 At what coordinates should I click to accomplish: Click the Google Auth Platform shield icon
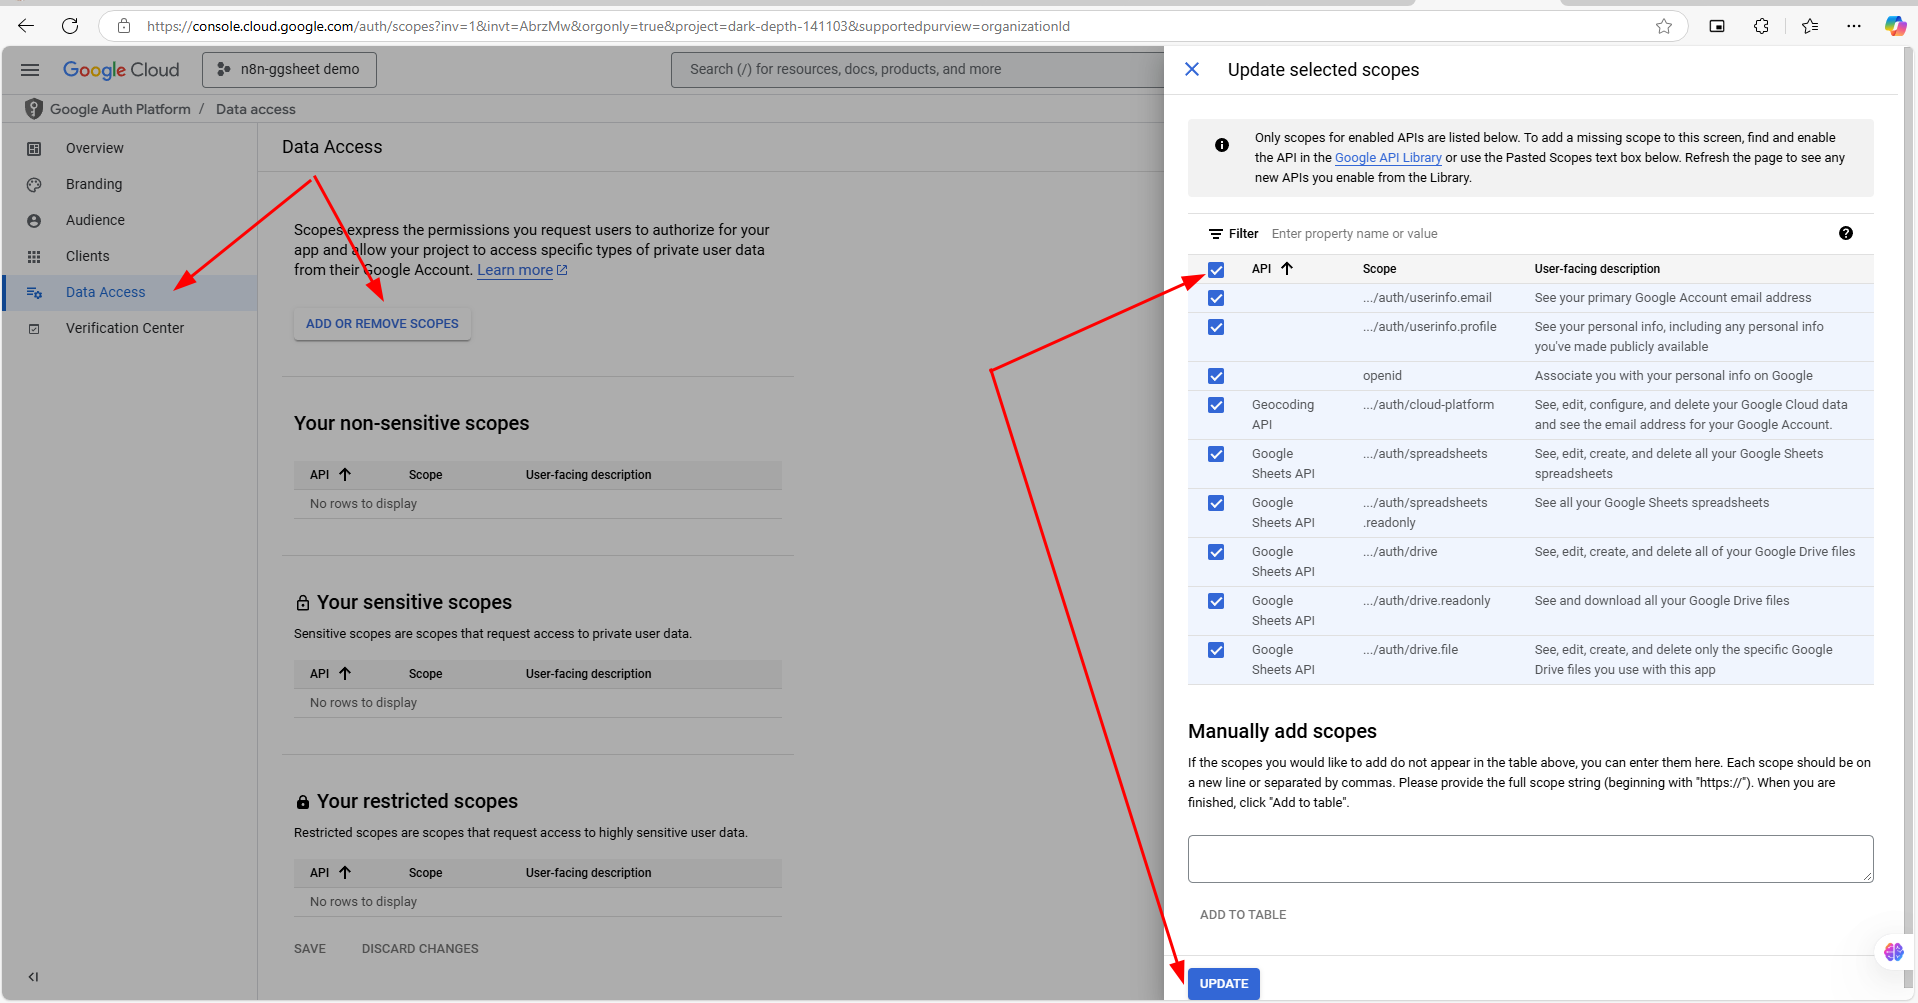pos(34,108)
